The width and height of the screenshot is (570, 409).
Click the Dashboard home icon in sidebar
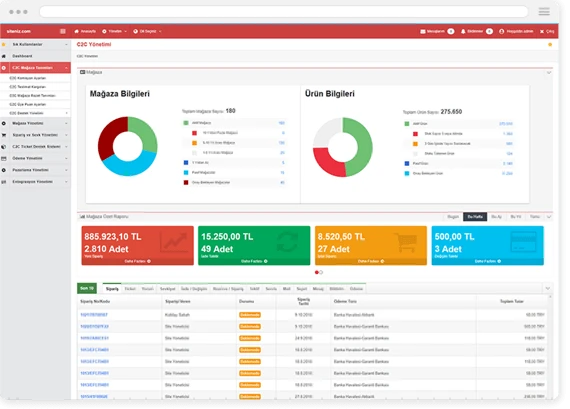pyautogui.click(x=4, y=56)
